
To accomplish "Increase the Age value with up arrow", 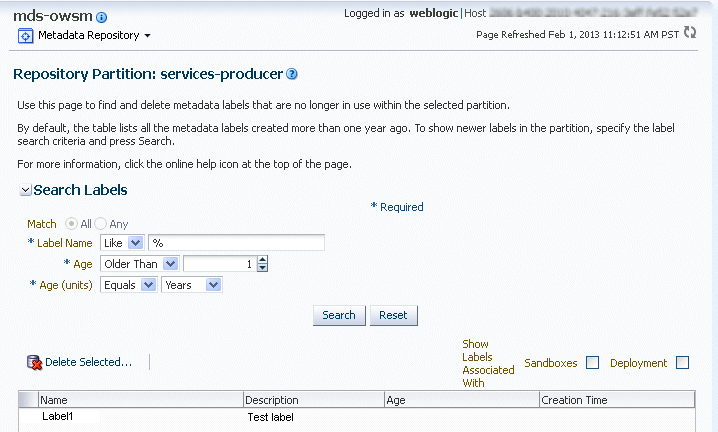I will click(x=262, y=260).
